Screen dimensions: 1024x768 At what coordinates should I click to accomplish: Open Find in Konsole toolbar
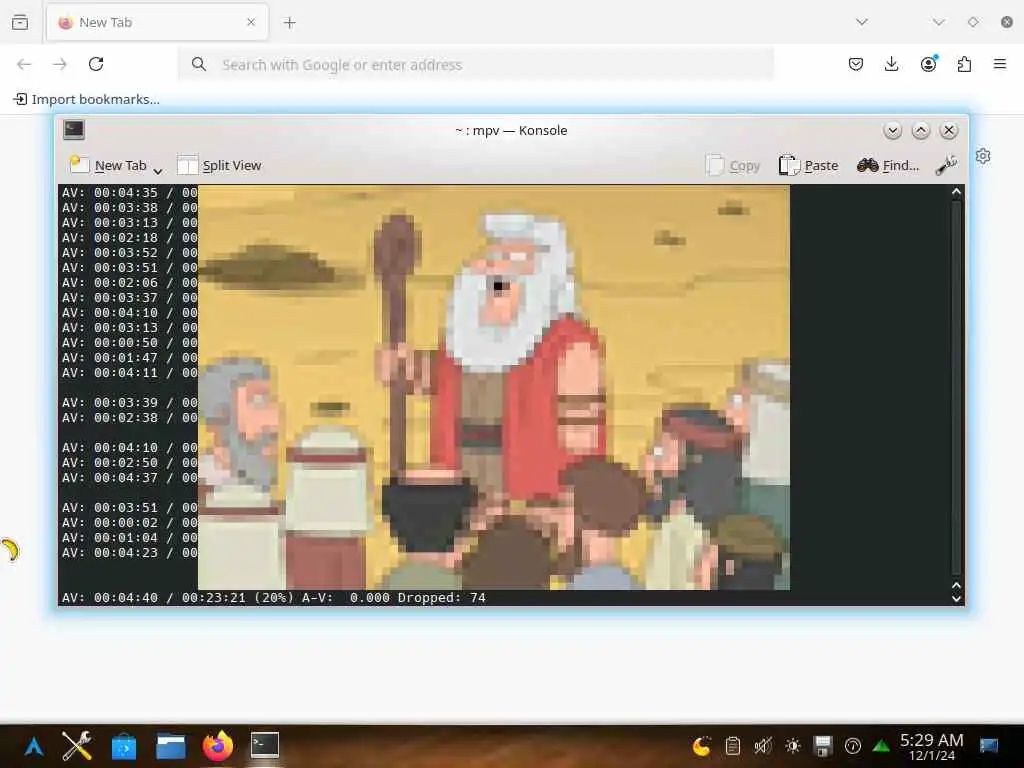(888, 165)
